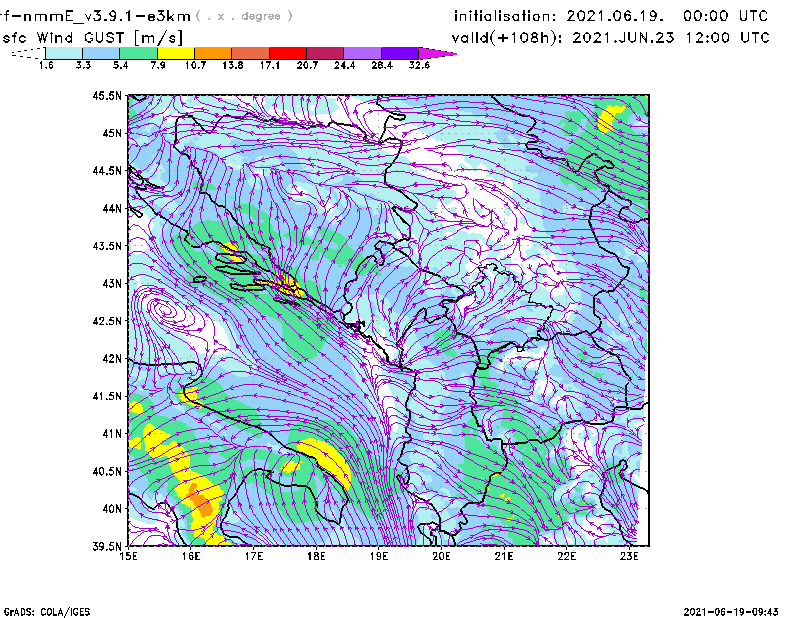Click the '21E' longitude axis label

(504, 556)
